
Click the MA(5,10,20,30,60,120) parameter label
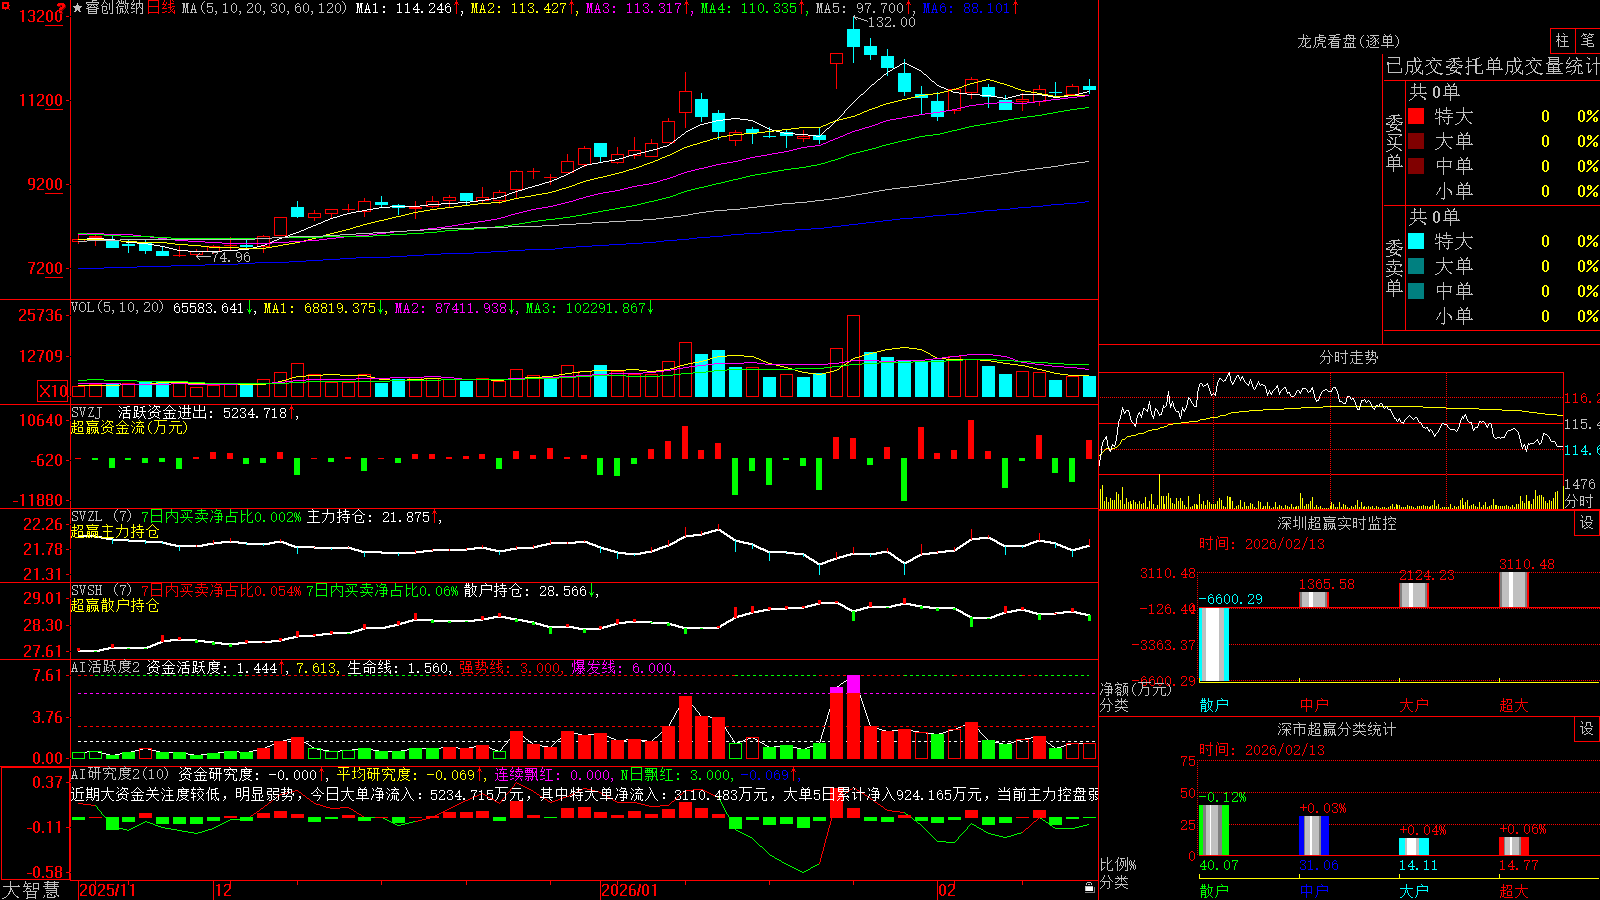pyautogui.click(x=265, y=8)
